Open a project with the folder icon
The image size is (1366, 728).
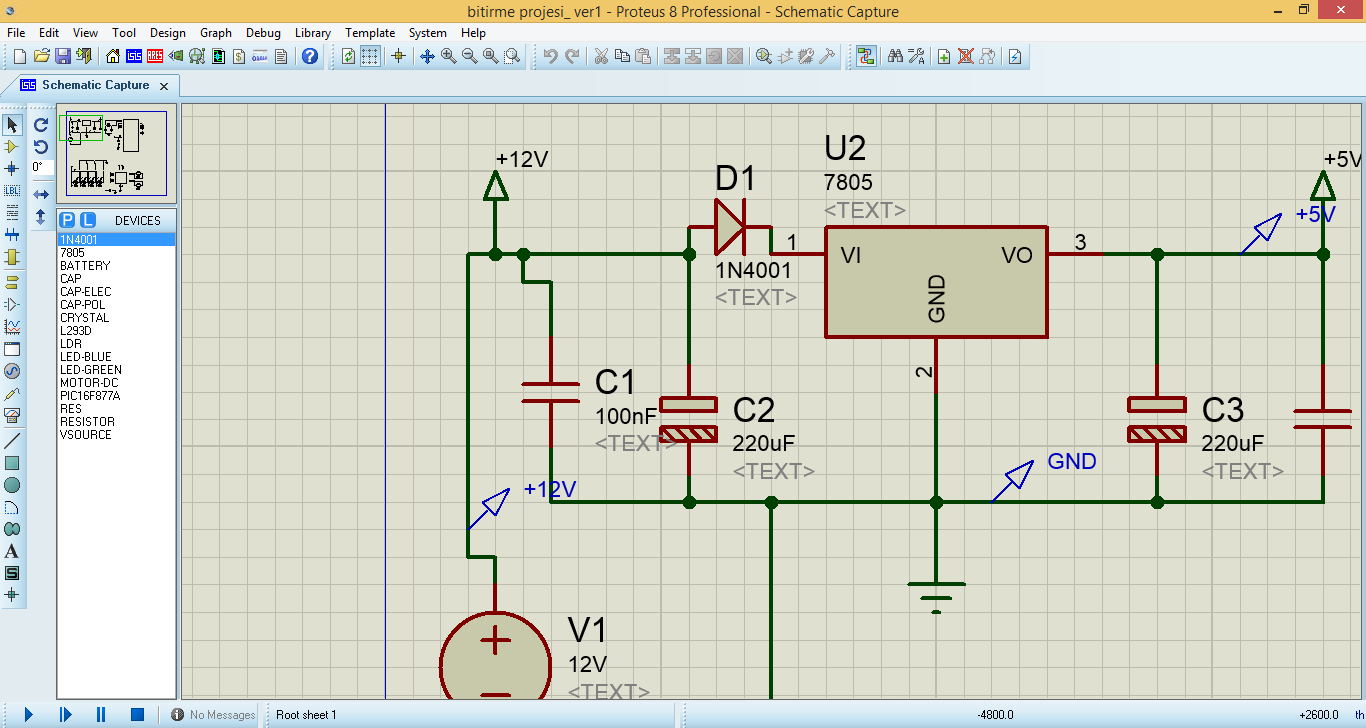tap(41, 56)
